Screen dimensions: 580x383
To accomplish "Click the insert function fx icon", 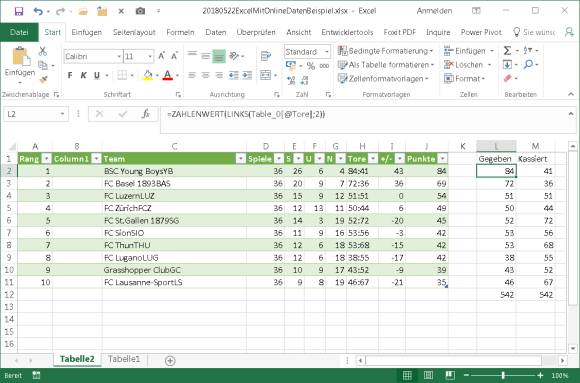I will click(146, 114).
